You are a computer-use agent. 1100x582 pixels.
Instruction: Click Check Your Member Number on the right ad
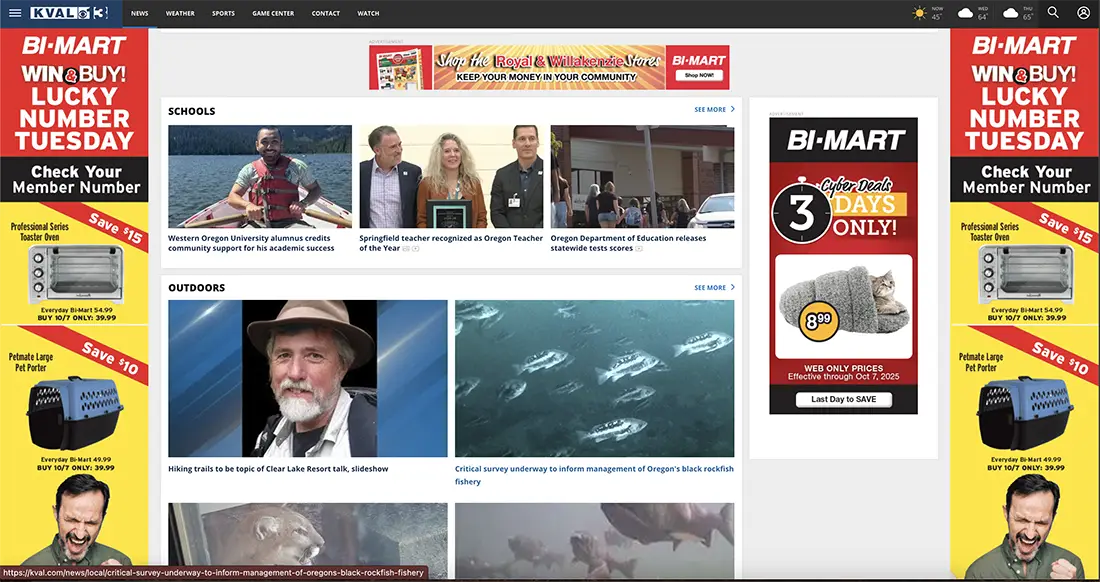click(x=1026, y=180)
